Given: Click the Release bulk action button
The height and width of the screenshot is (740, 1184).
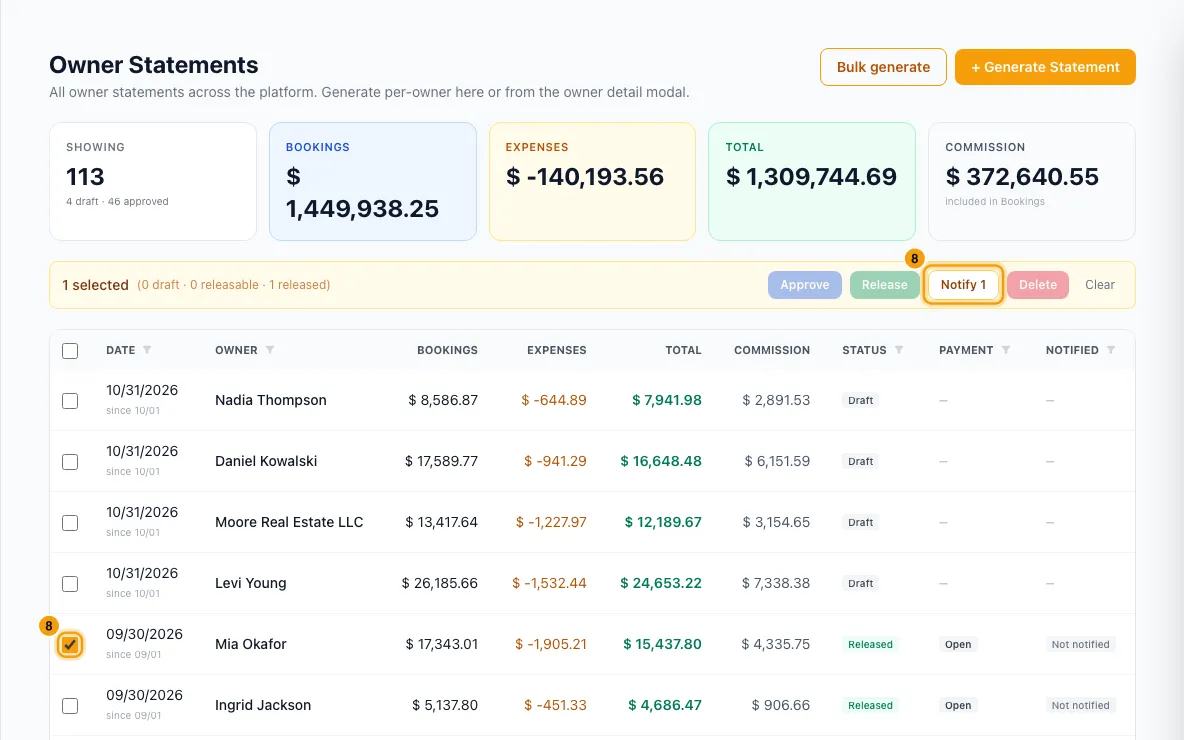Looking at the screenshot, I should (884, 285).
